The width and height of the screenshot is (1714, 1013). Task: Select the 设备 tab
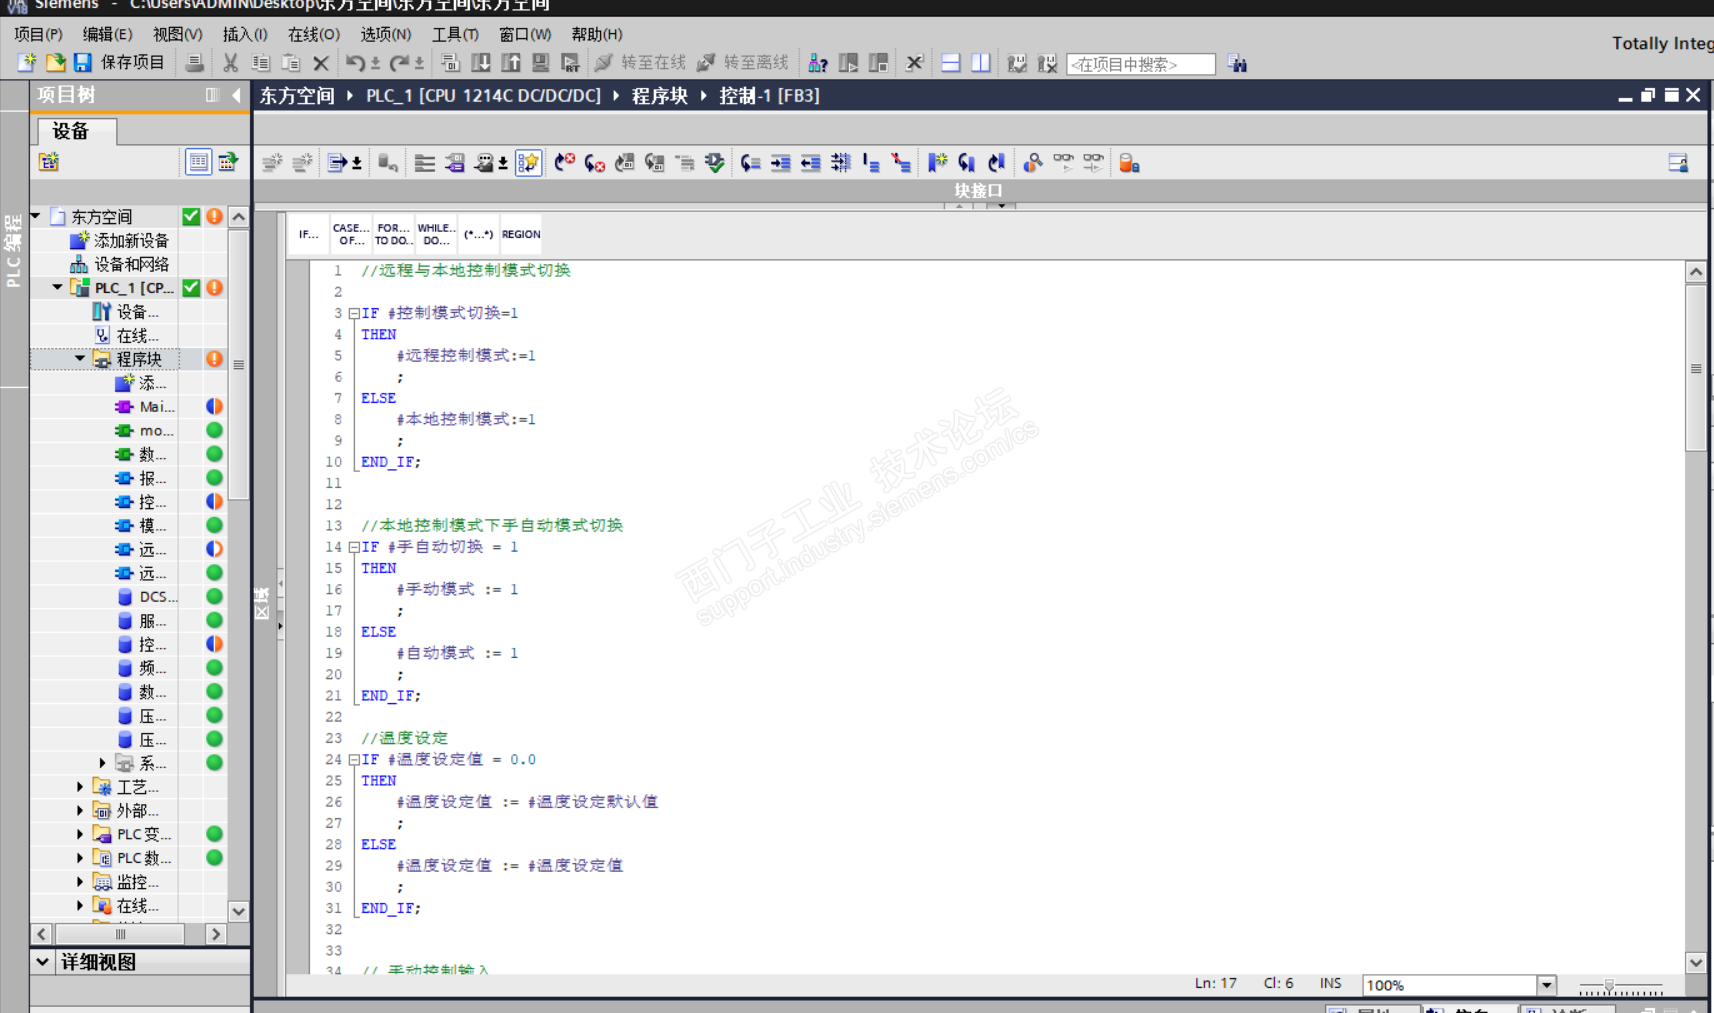77,131
